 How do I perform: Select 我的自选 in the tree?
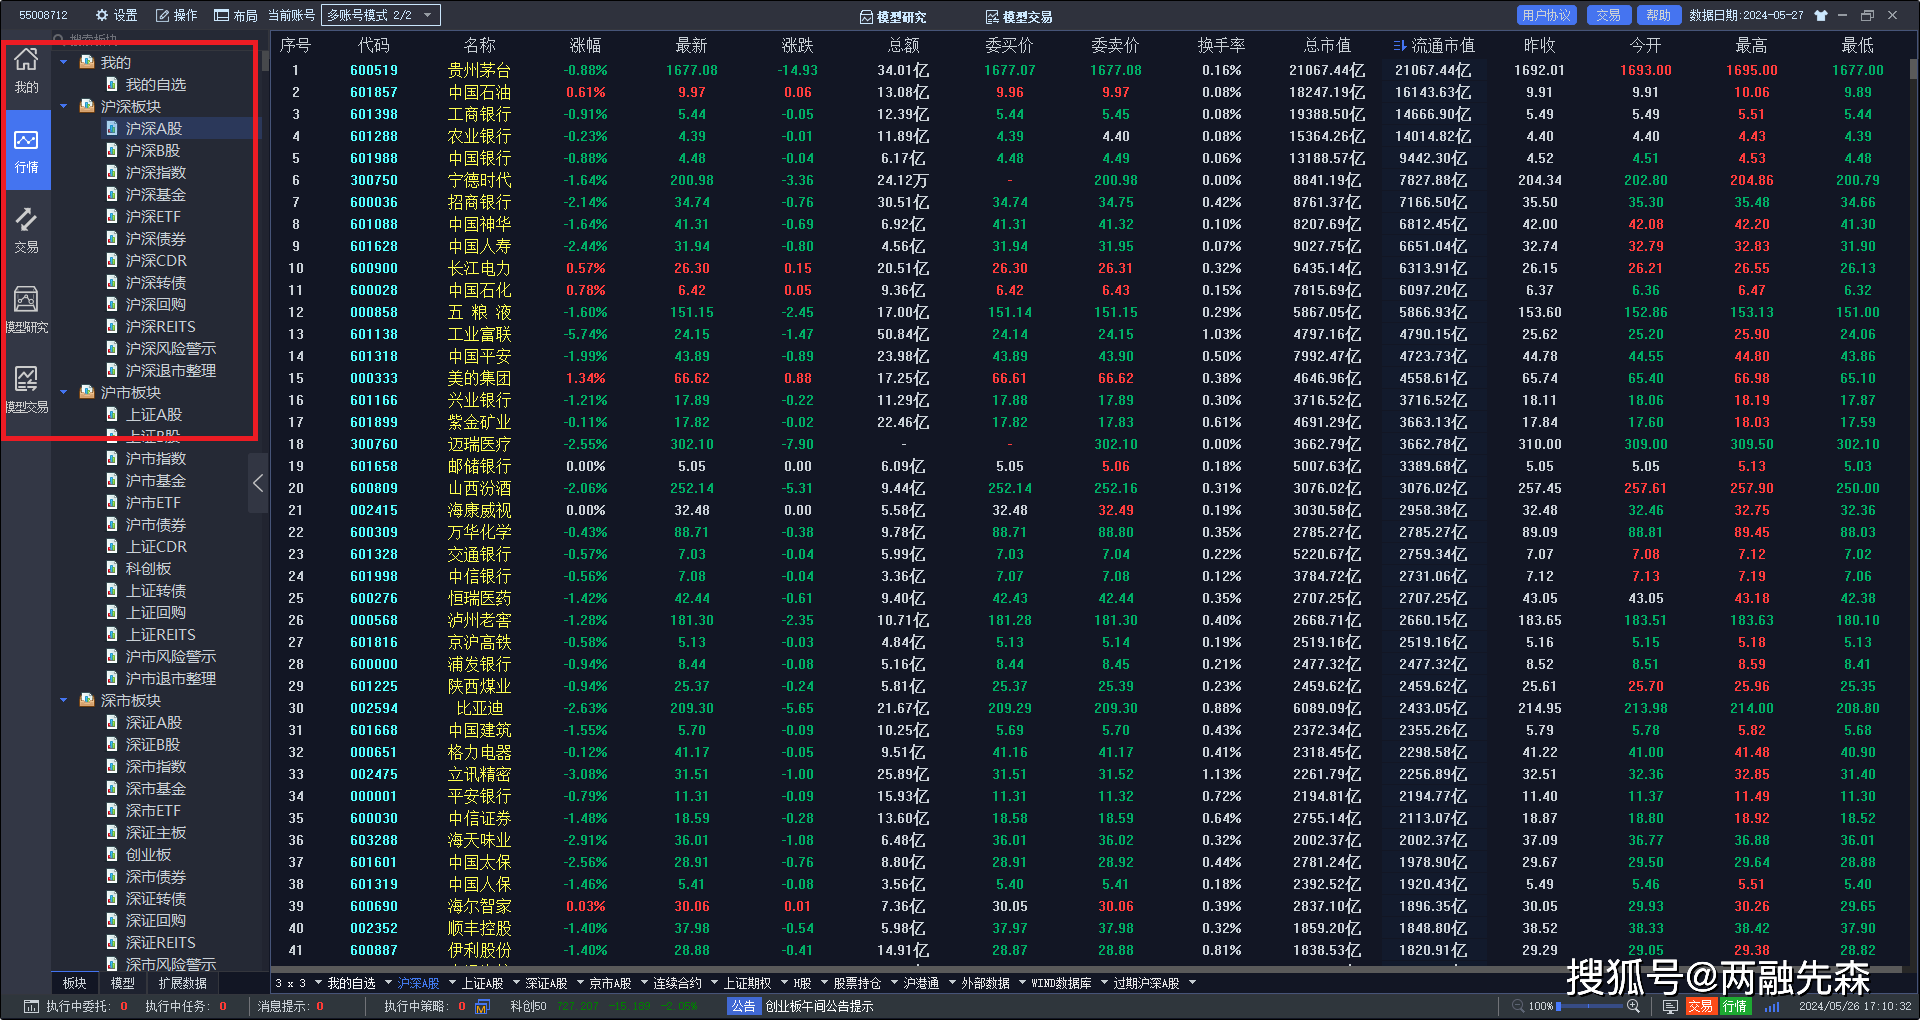click(156, 85)
